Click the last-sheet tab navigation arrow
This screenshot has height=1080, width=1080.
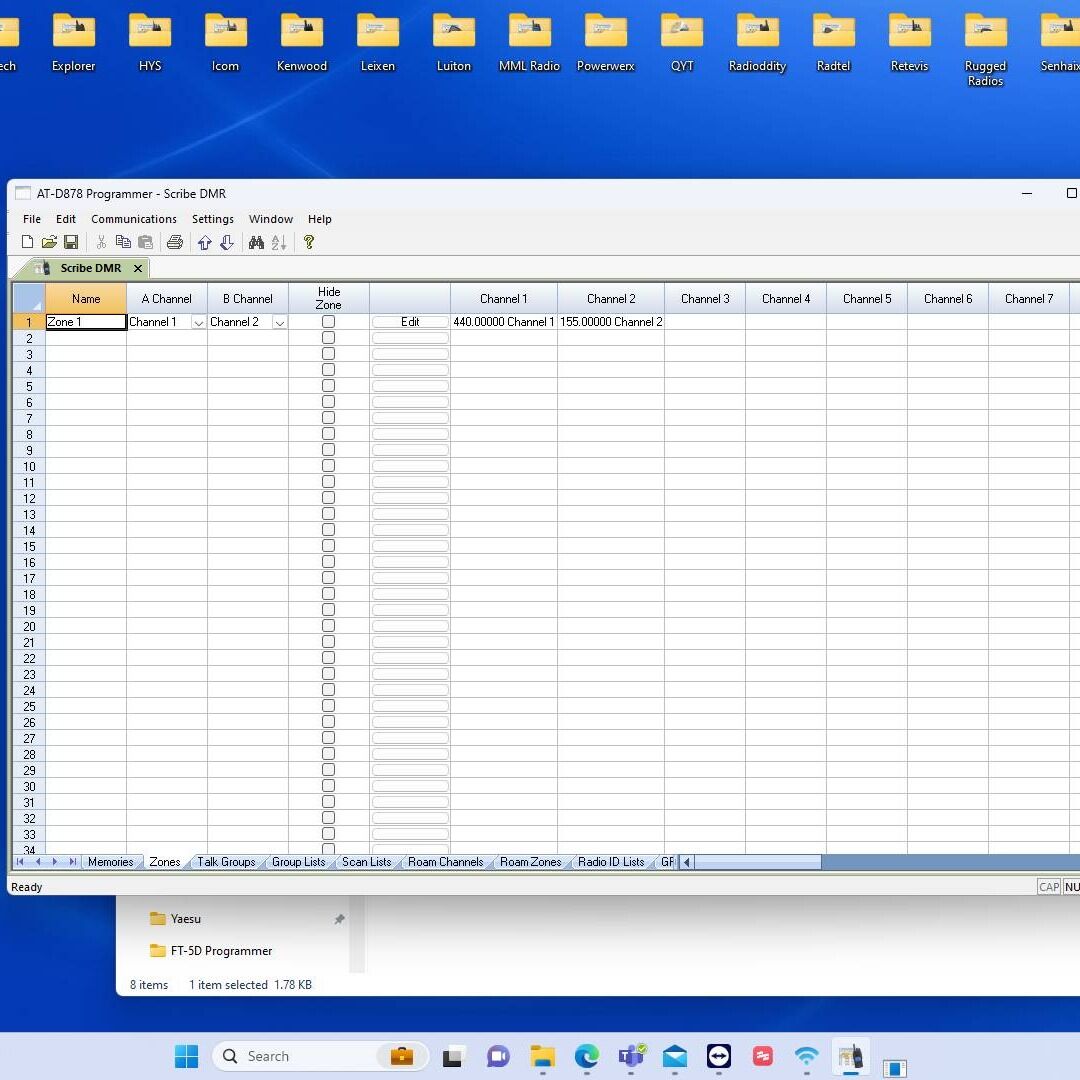pyautogui.click(x=72, y=862)
